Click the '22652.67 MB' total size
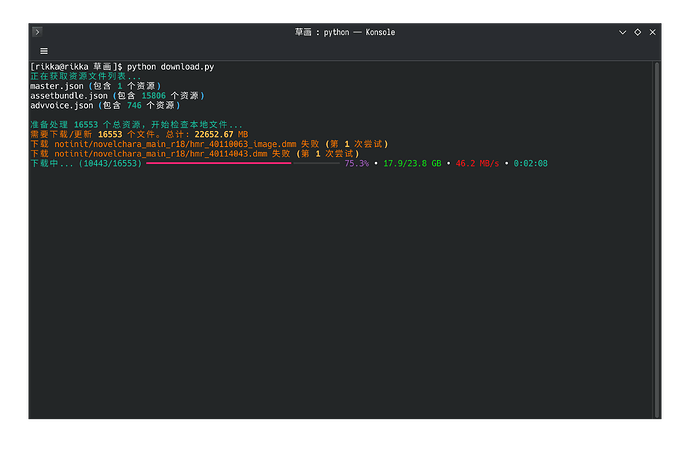Screen dimensions: 690x452 [x=221, y=134]
